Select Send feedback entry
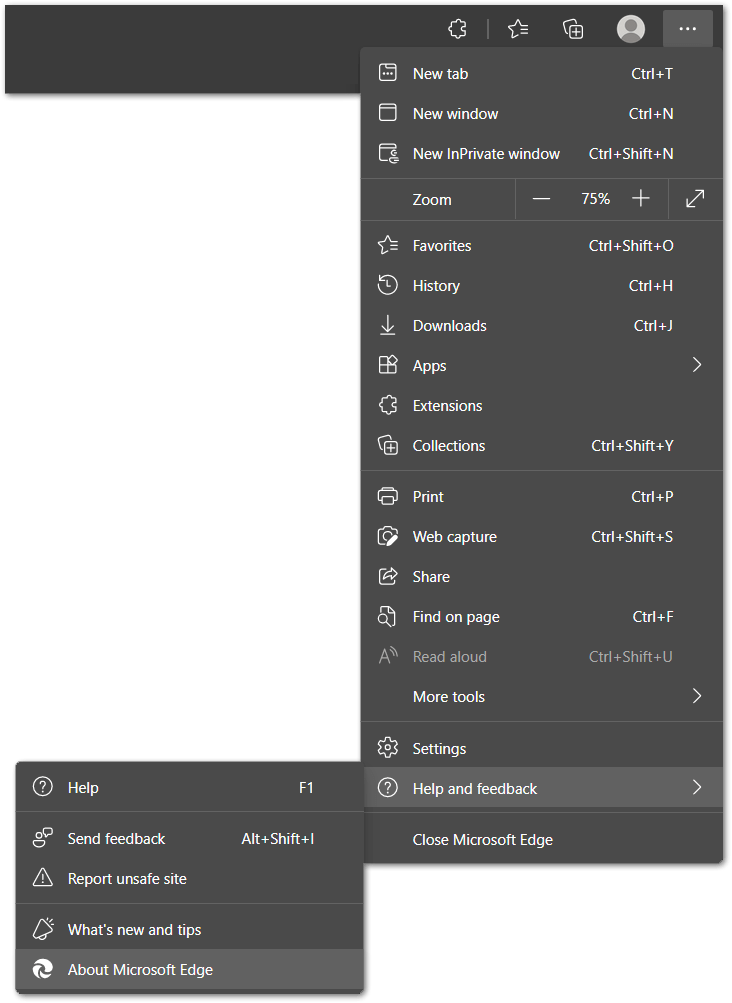 [x=189, y=839]
